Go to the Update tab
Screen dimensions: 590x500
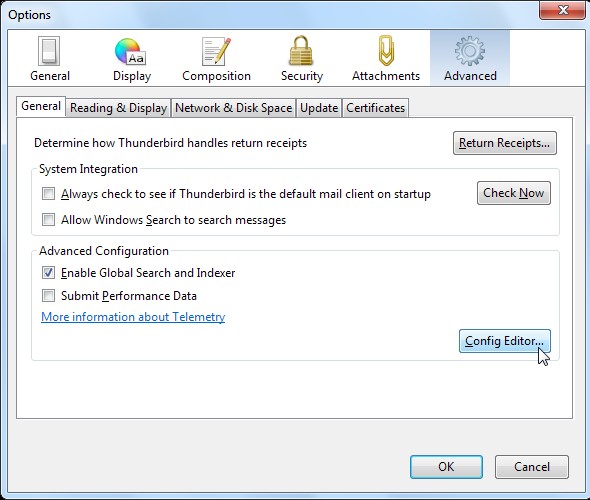319,108
